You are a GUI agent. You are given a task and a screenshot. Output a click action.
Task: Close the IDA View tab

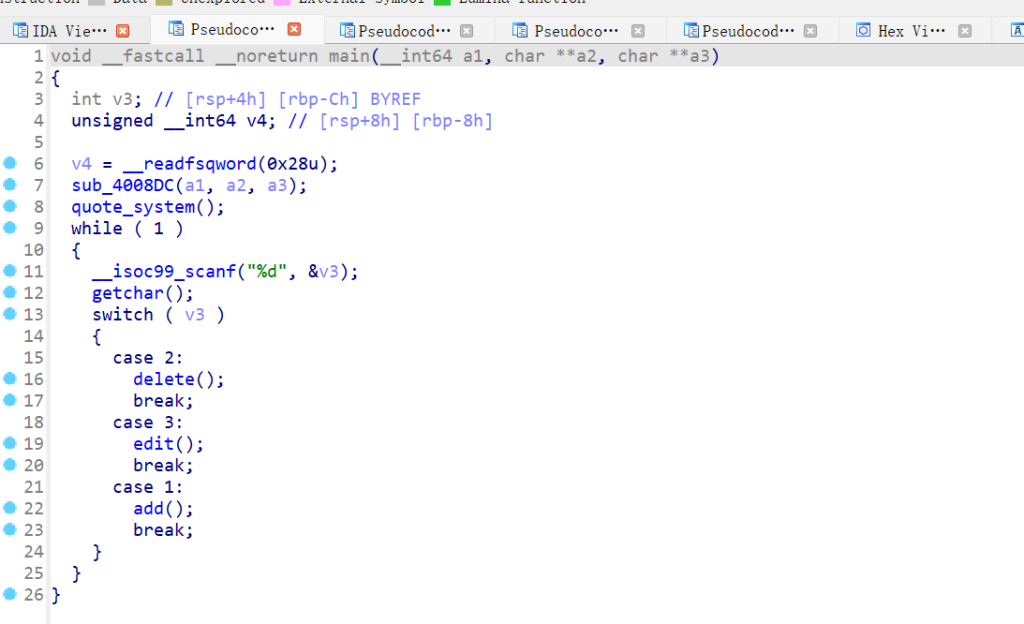coord(123,31)
